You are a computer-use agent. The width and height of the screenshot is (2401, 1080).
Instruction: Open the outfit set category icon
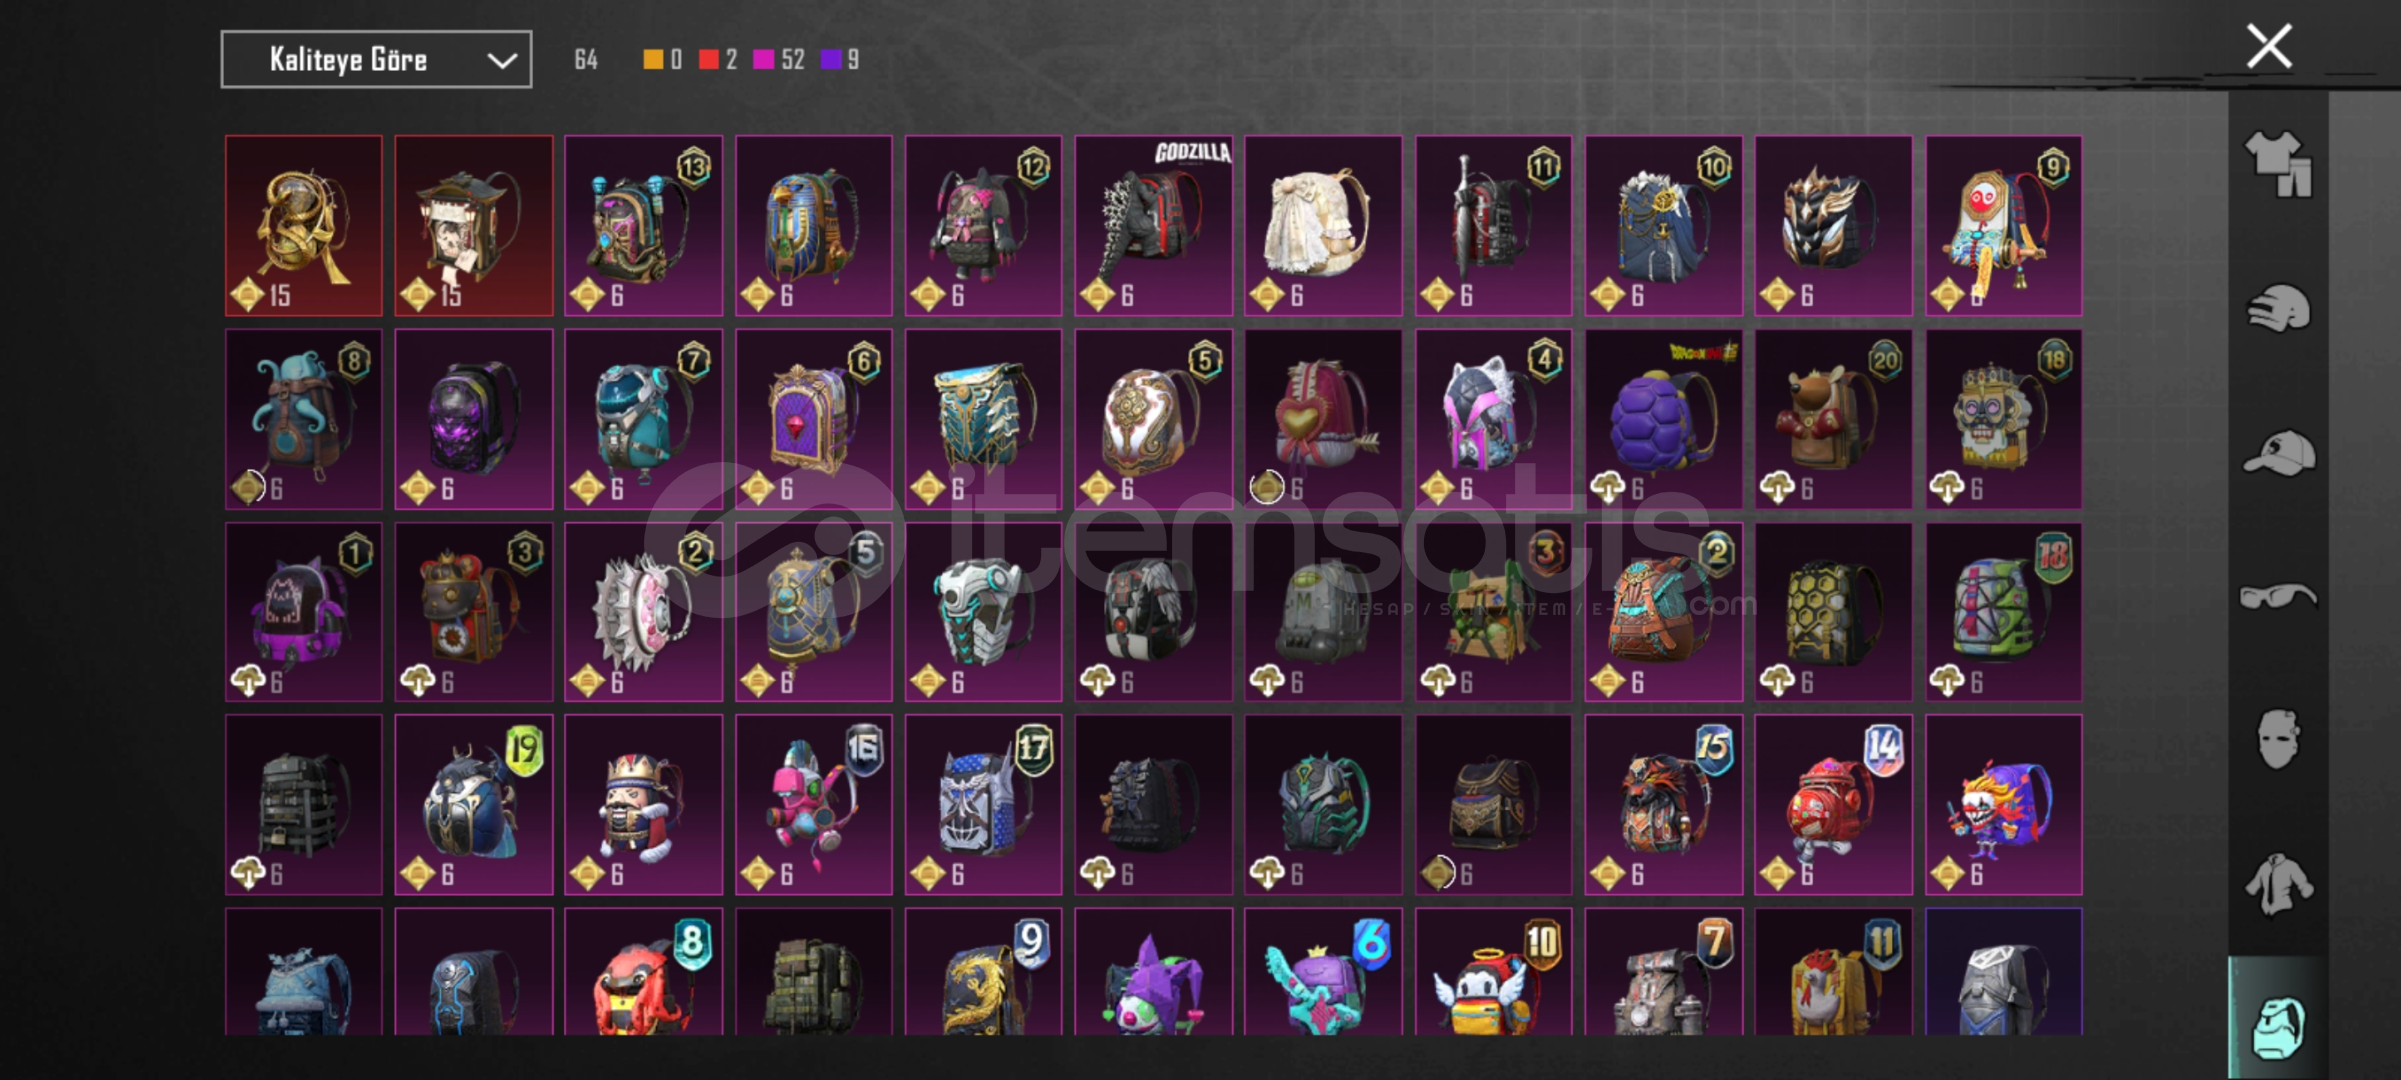tap(2278, 164)
